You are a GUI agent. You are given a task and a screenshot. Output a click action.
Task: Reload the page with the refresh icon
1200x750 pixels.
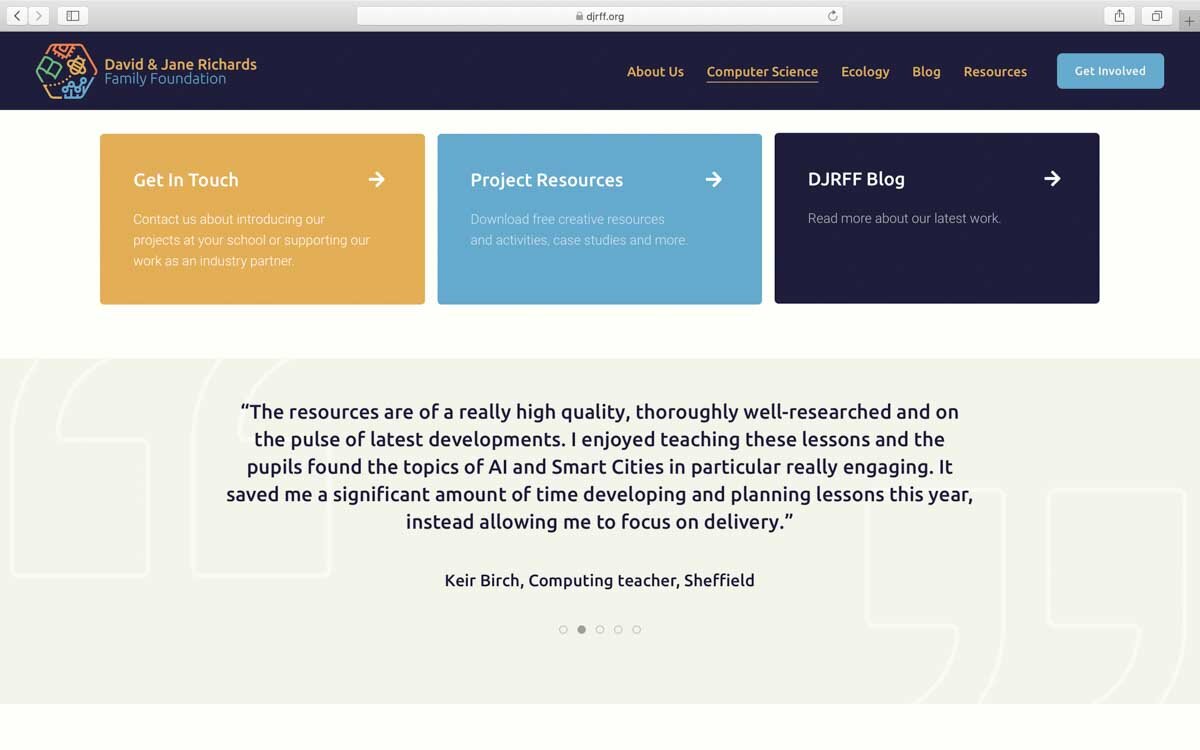coord(832,16)
